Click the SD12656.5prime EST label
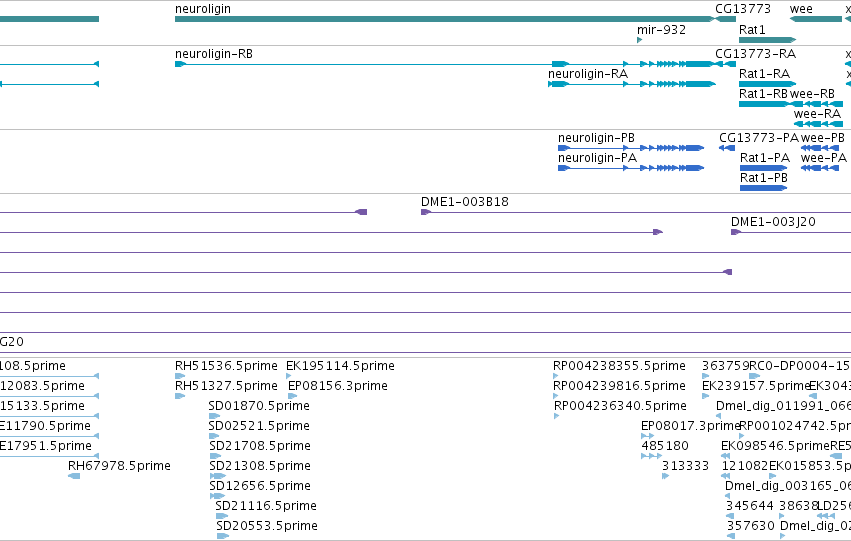851x541 pixels. (x=259, y=486)
